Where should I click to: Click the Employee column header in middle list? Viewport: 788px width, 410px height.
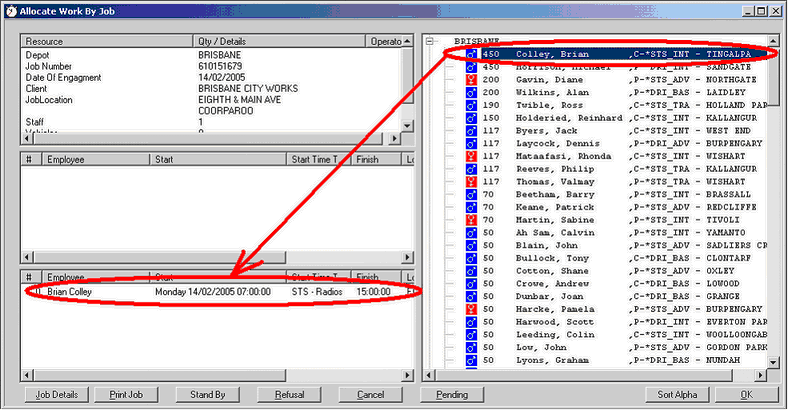pyautogui.click(x=96, y=159)
